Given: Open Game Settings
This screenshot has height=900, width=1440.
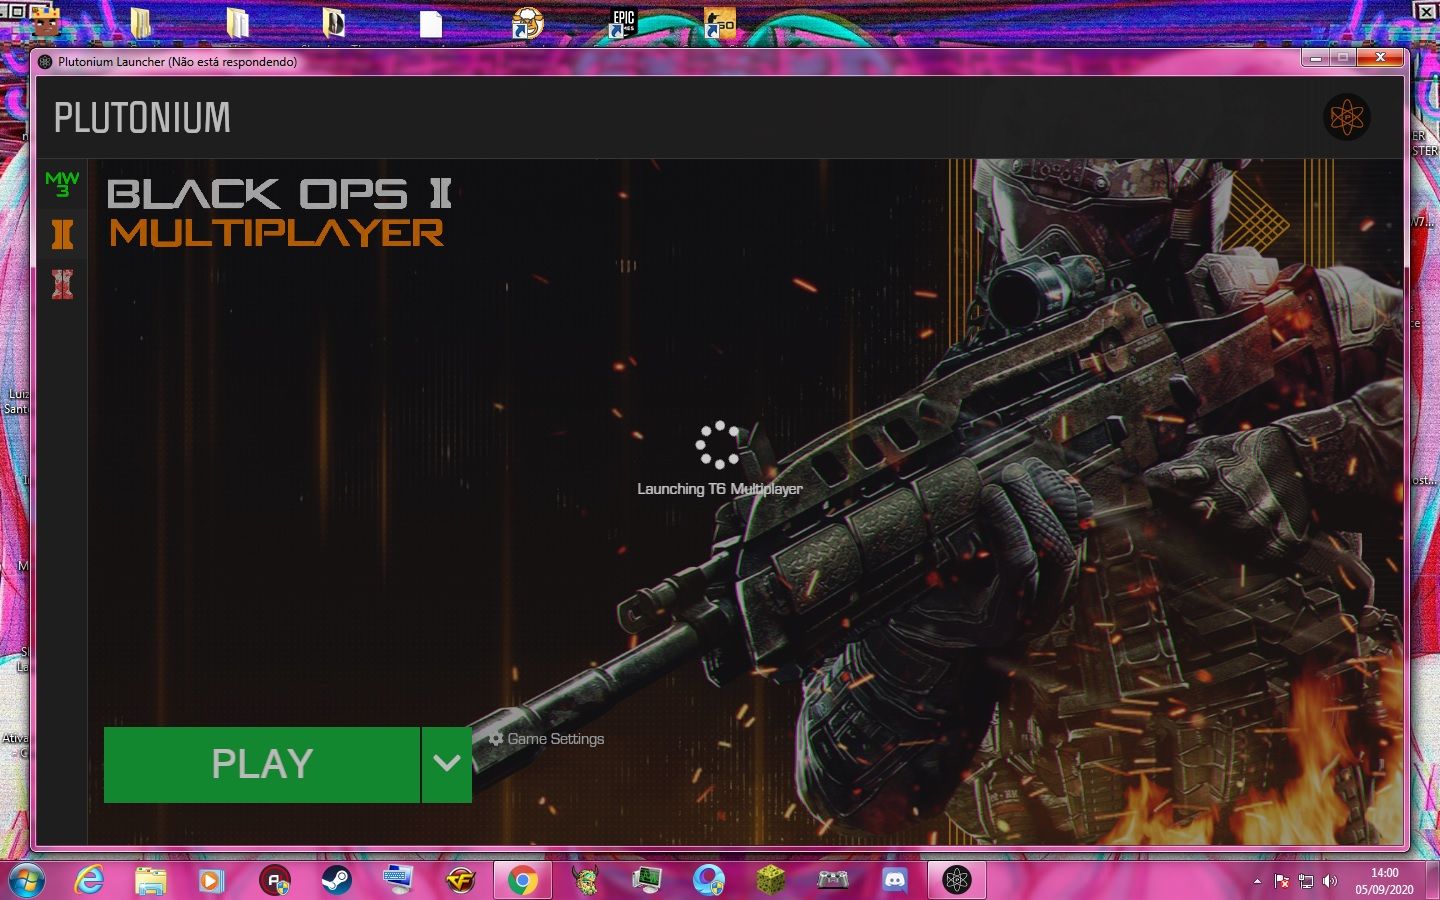Looking at the screenshot, I should pos(547,739).
